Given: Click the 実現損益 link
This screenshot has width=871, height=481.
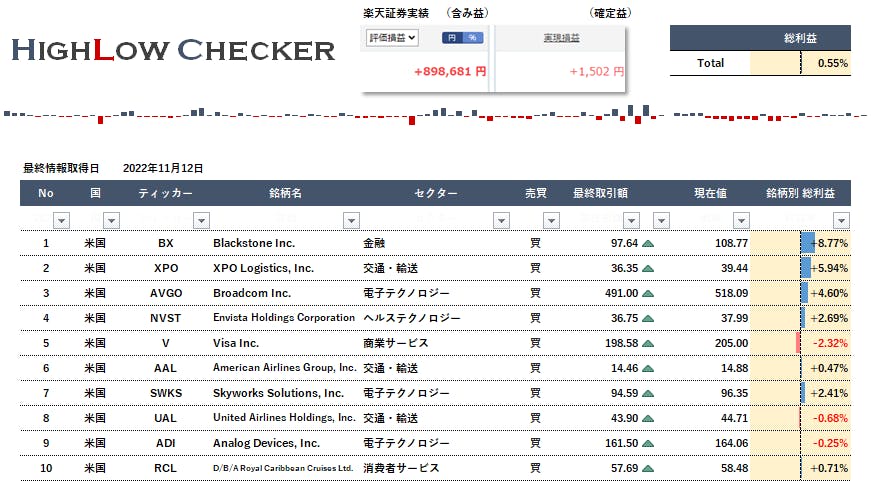Looking at the screenshot, I should [x=562, y=38].
